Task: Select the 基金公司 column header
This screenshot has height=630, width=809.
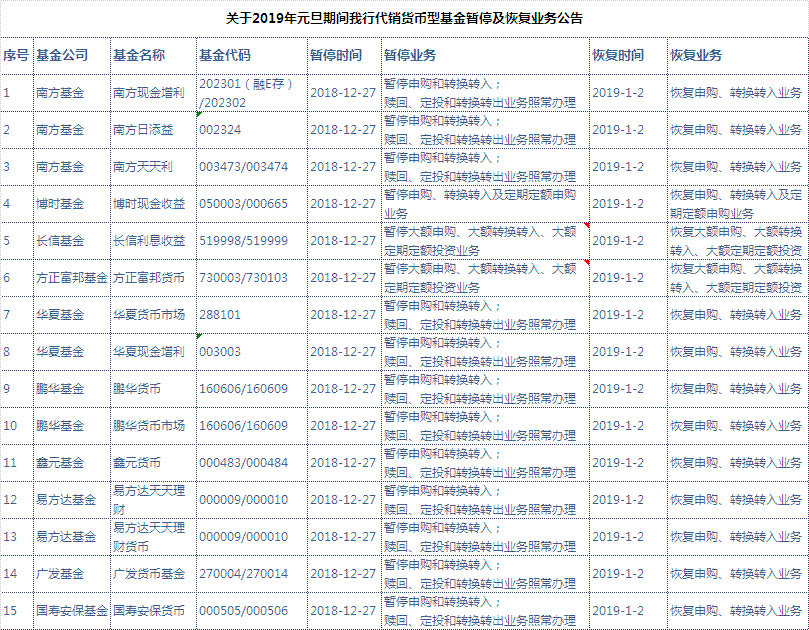Action: (60, 54)
